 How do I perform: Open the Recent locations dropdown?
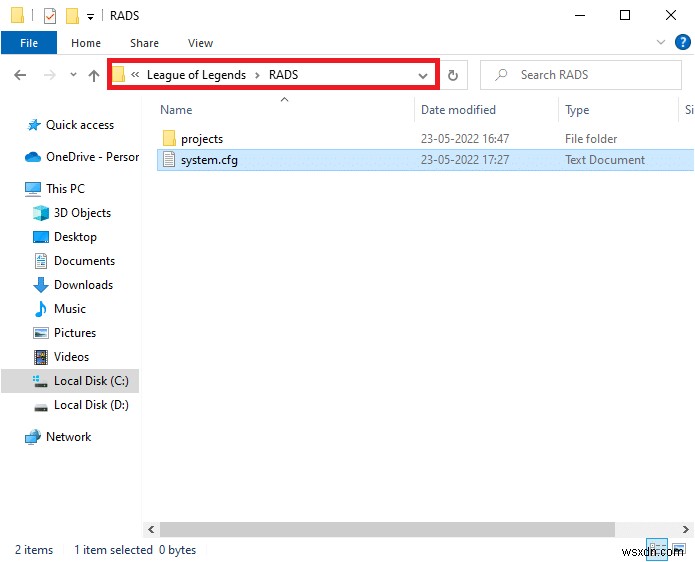(73, 74)
